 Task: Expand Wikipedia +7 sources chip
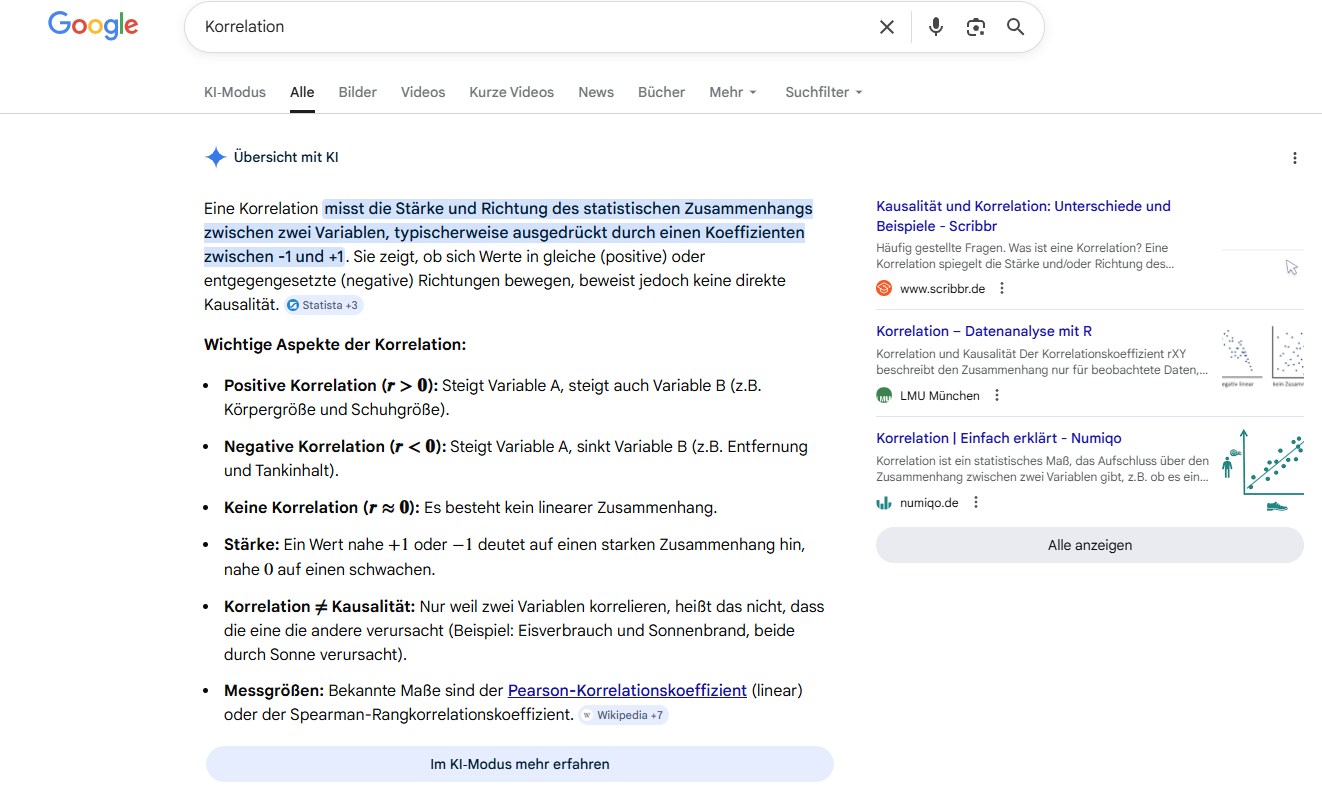click(x=623, y=715)
